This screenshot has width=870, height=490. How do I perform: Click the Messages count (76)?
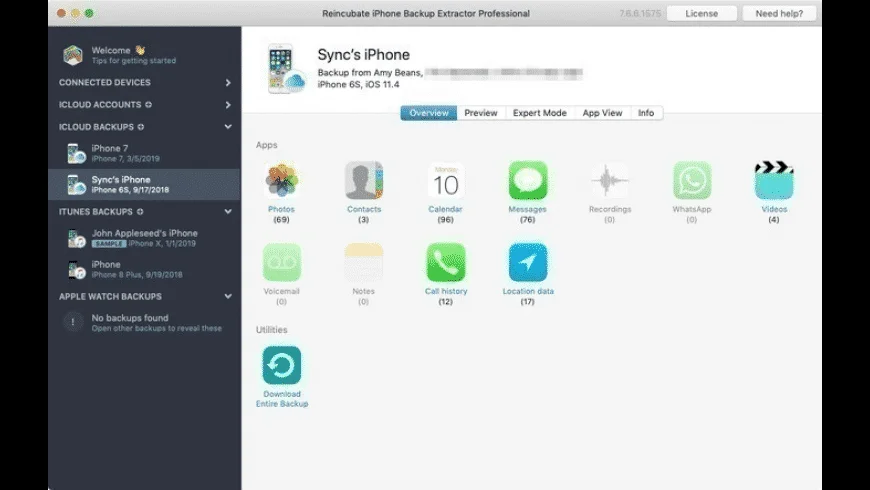tap(528, 220)
